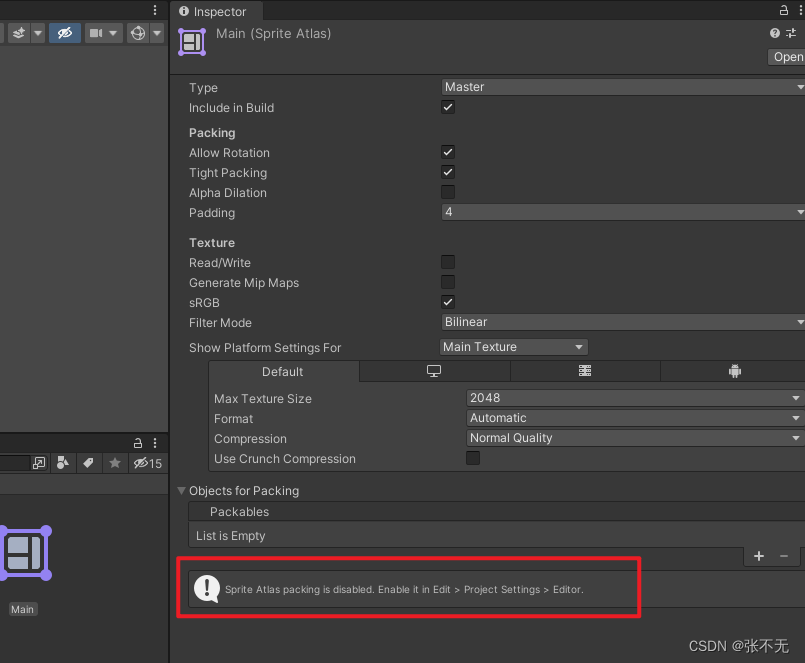The height and width of the screenshot is (663, 805).
Task: Toggle the Include in Build checkbox
Action: point(448,107)
